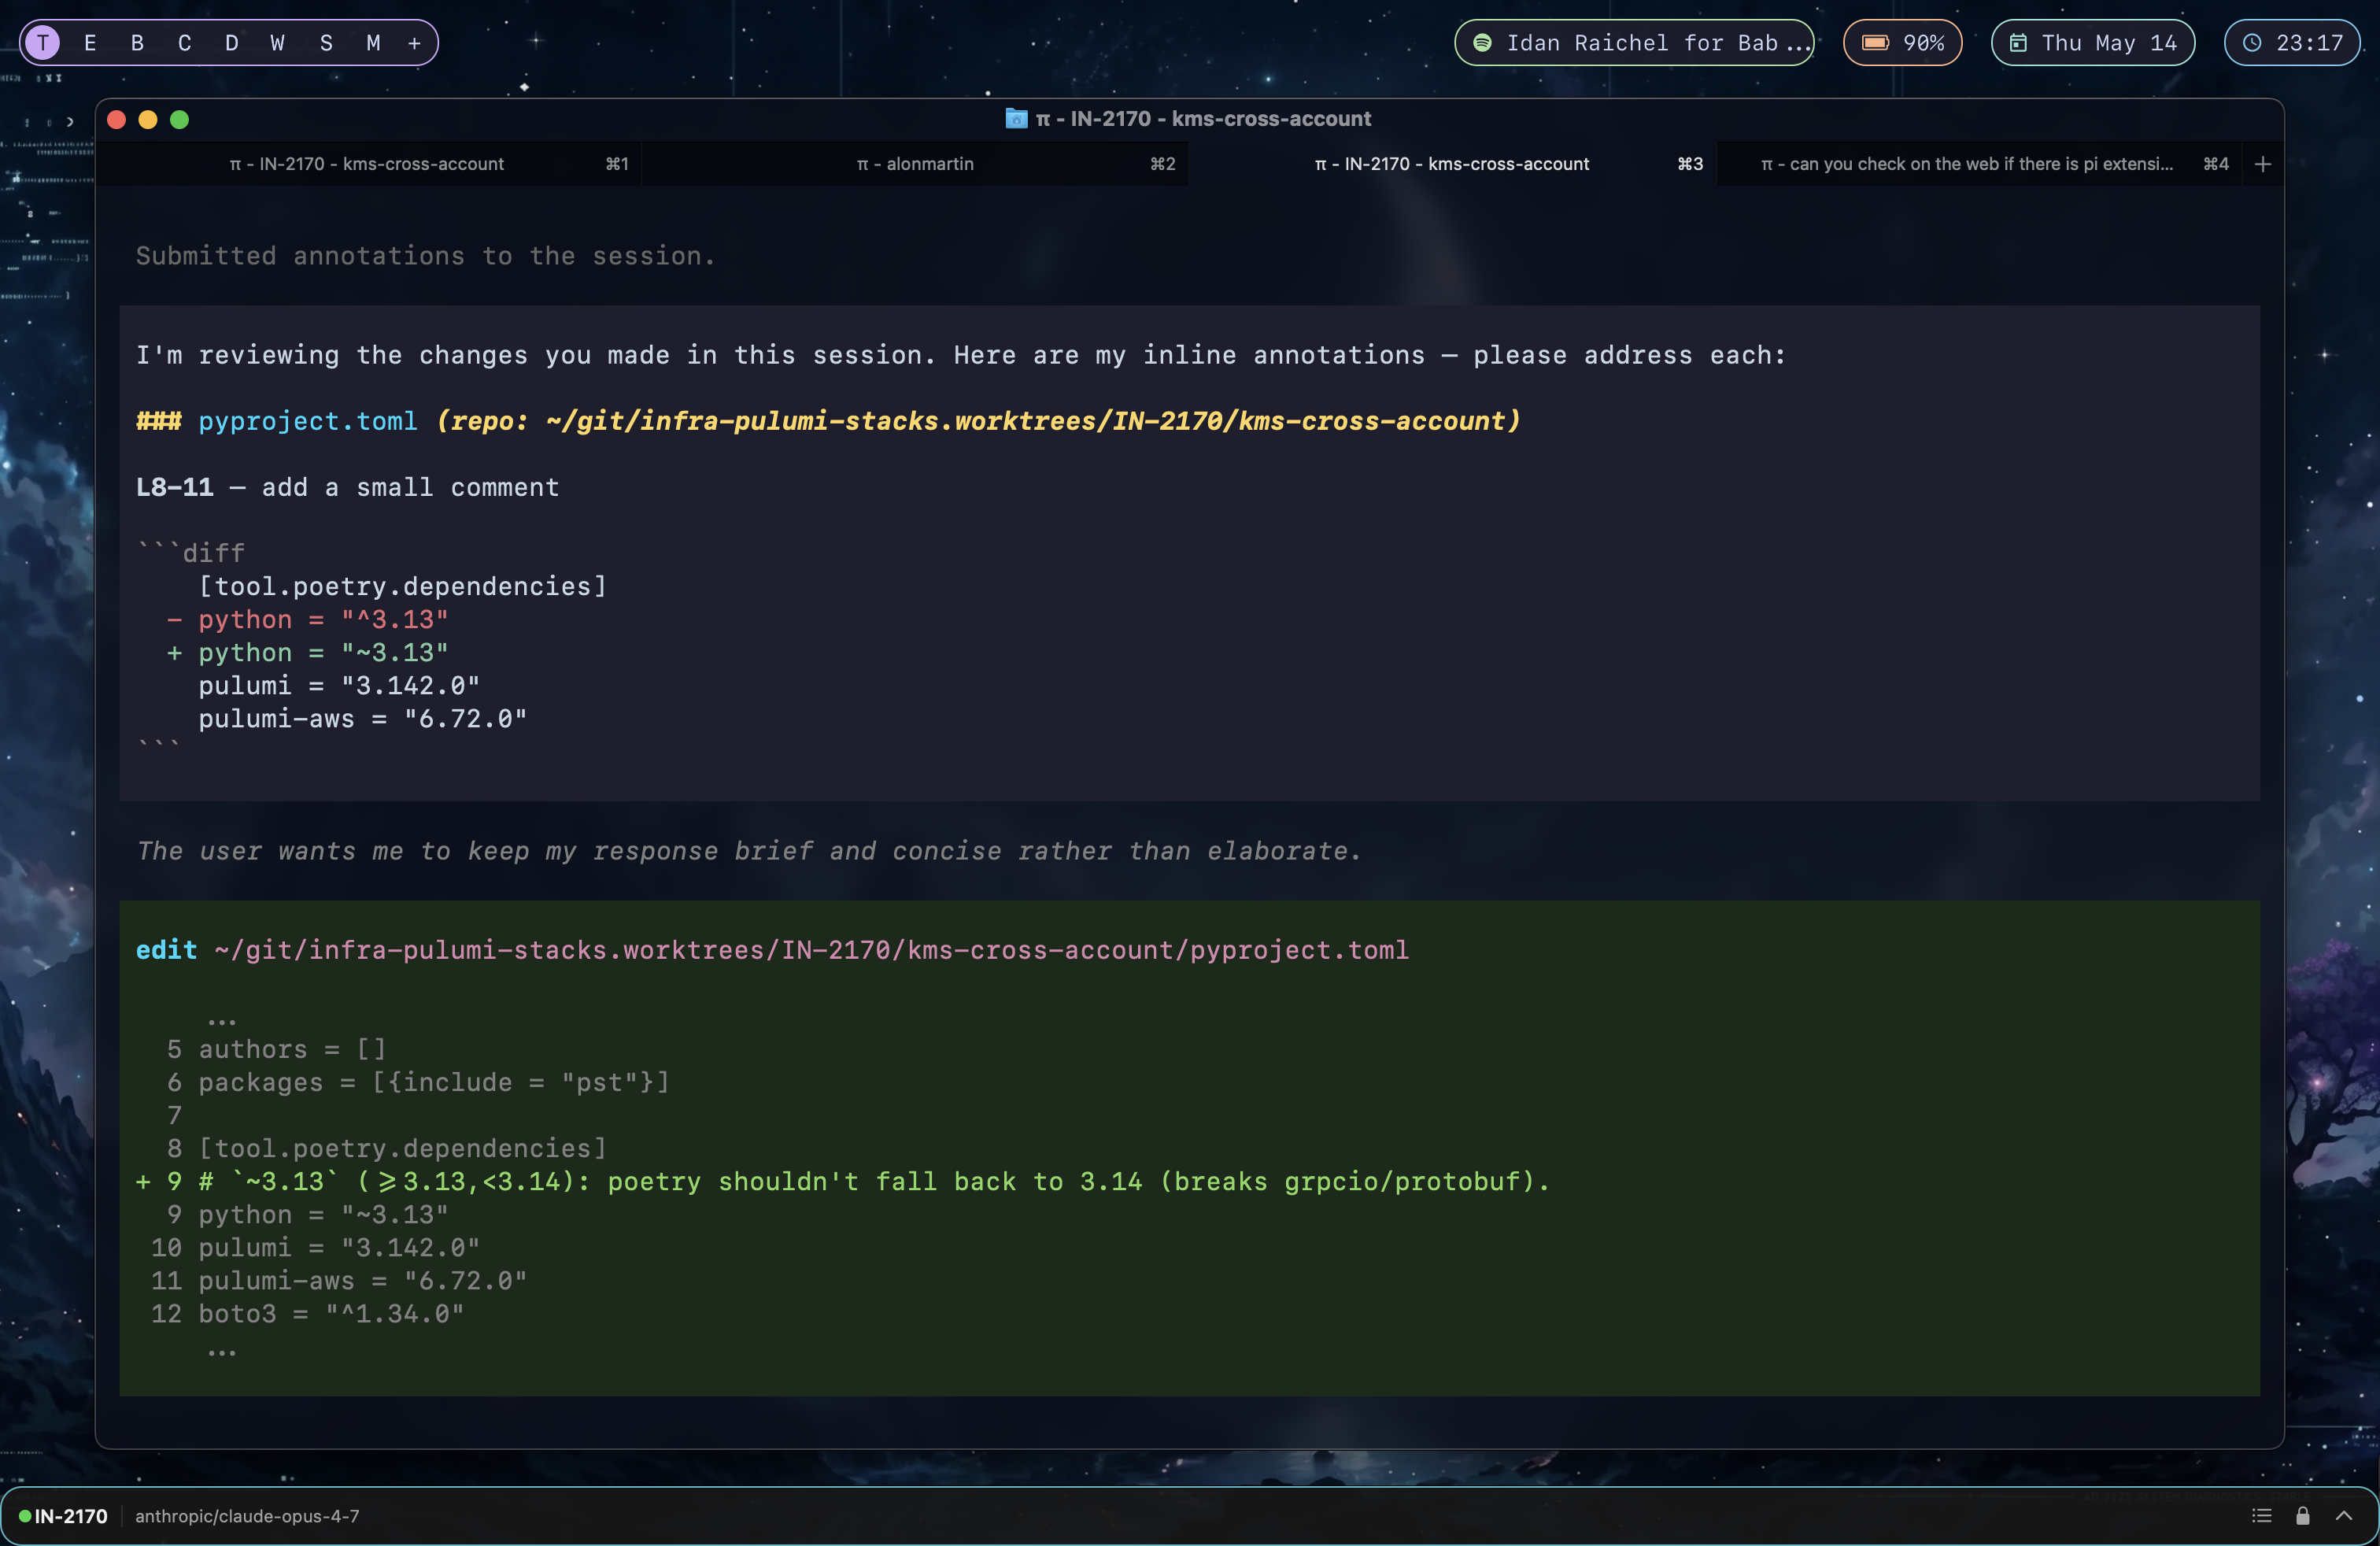Maximize the terminal window with green button
Screen dimensions: 2380x1546
coord(180,120)
